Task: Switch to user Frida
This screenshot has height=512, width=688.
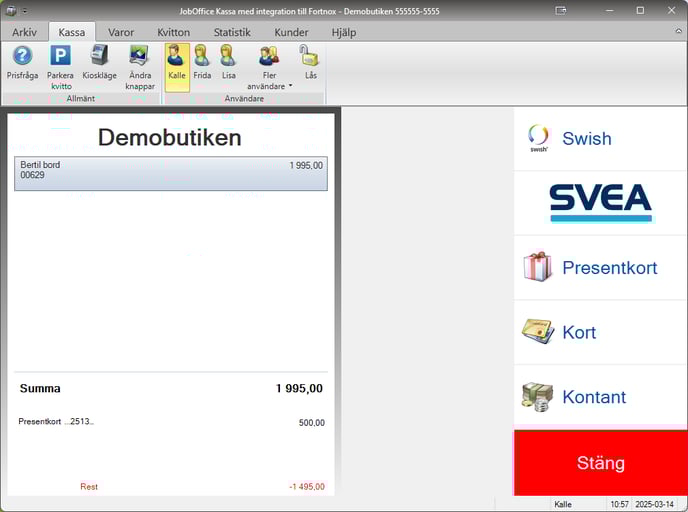Action: 202,63
